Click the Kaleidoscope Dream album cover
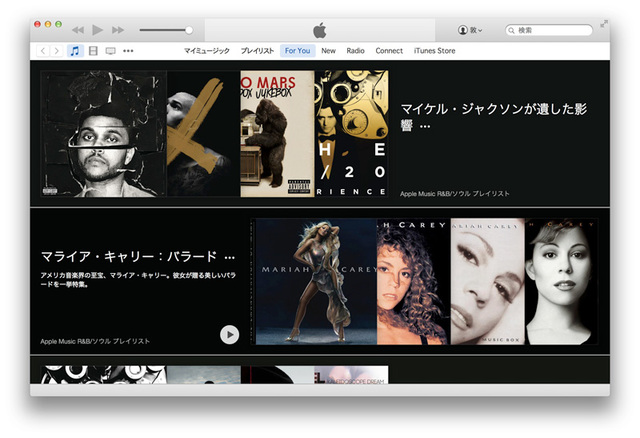The image size is (640, 438). [351, 375]
